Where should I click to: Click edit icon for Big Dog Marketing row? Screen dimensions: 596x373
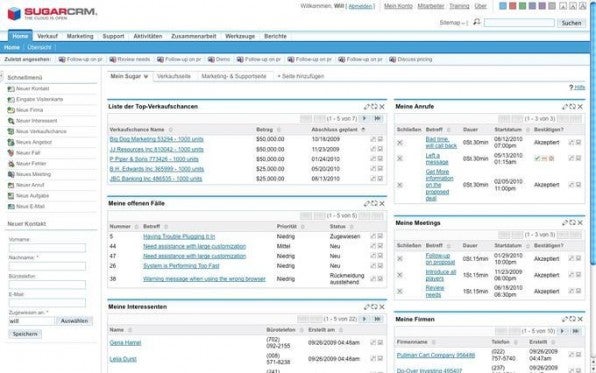[x=373, y=139]
